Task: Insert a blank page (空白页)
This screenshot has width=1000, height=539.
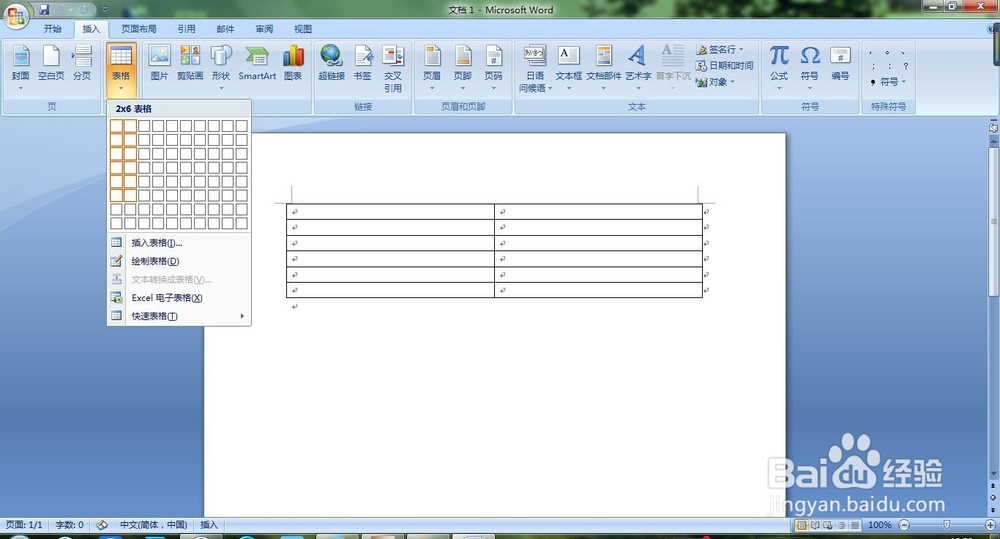Action: point(51,64)
